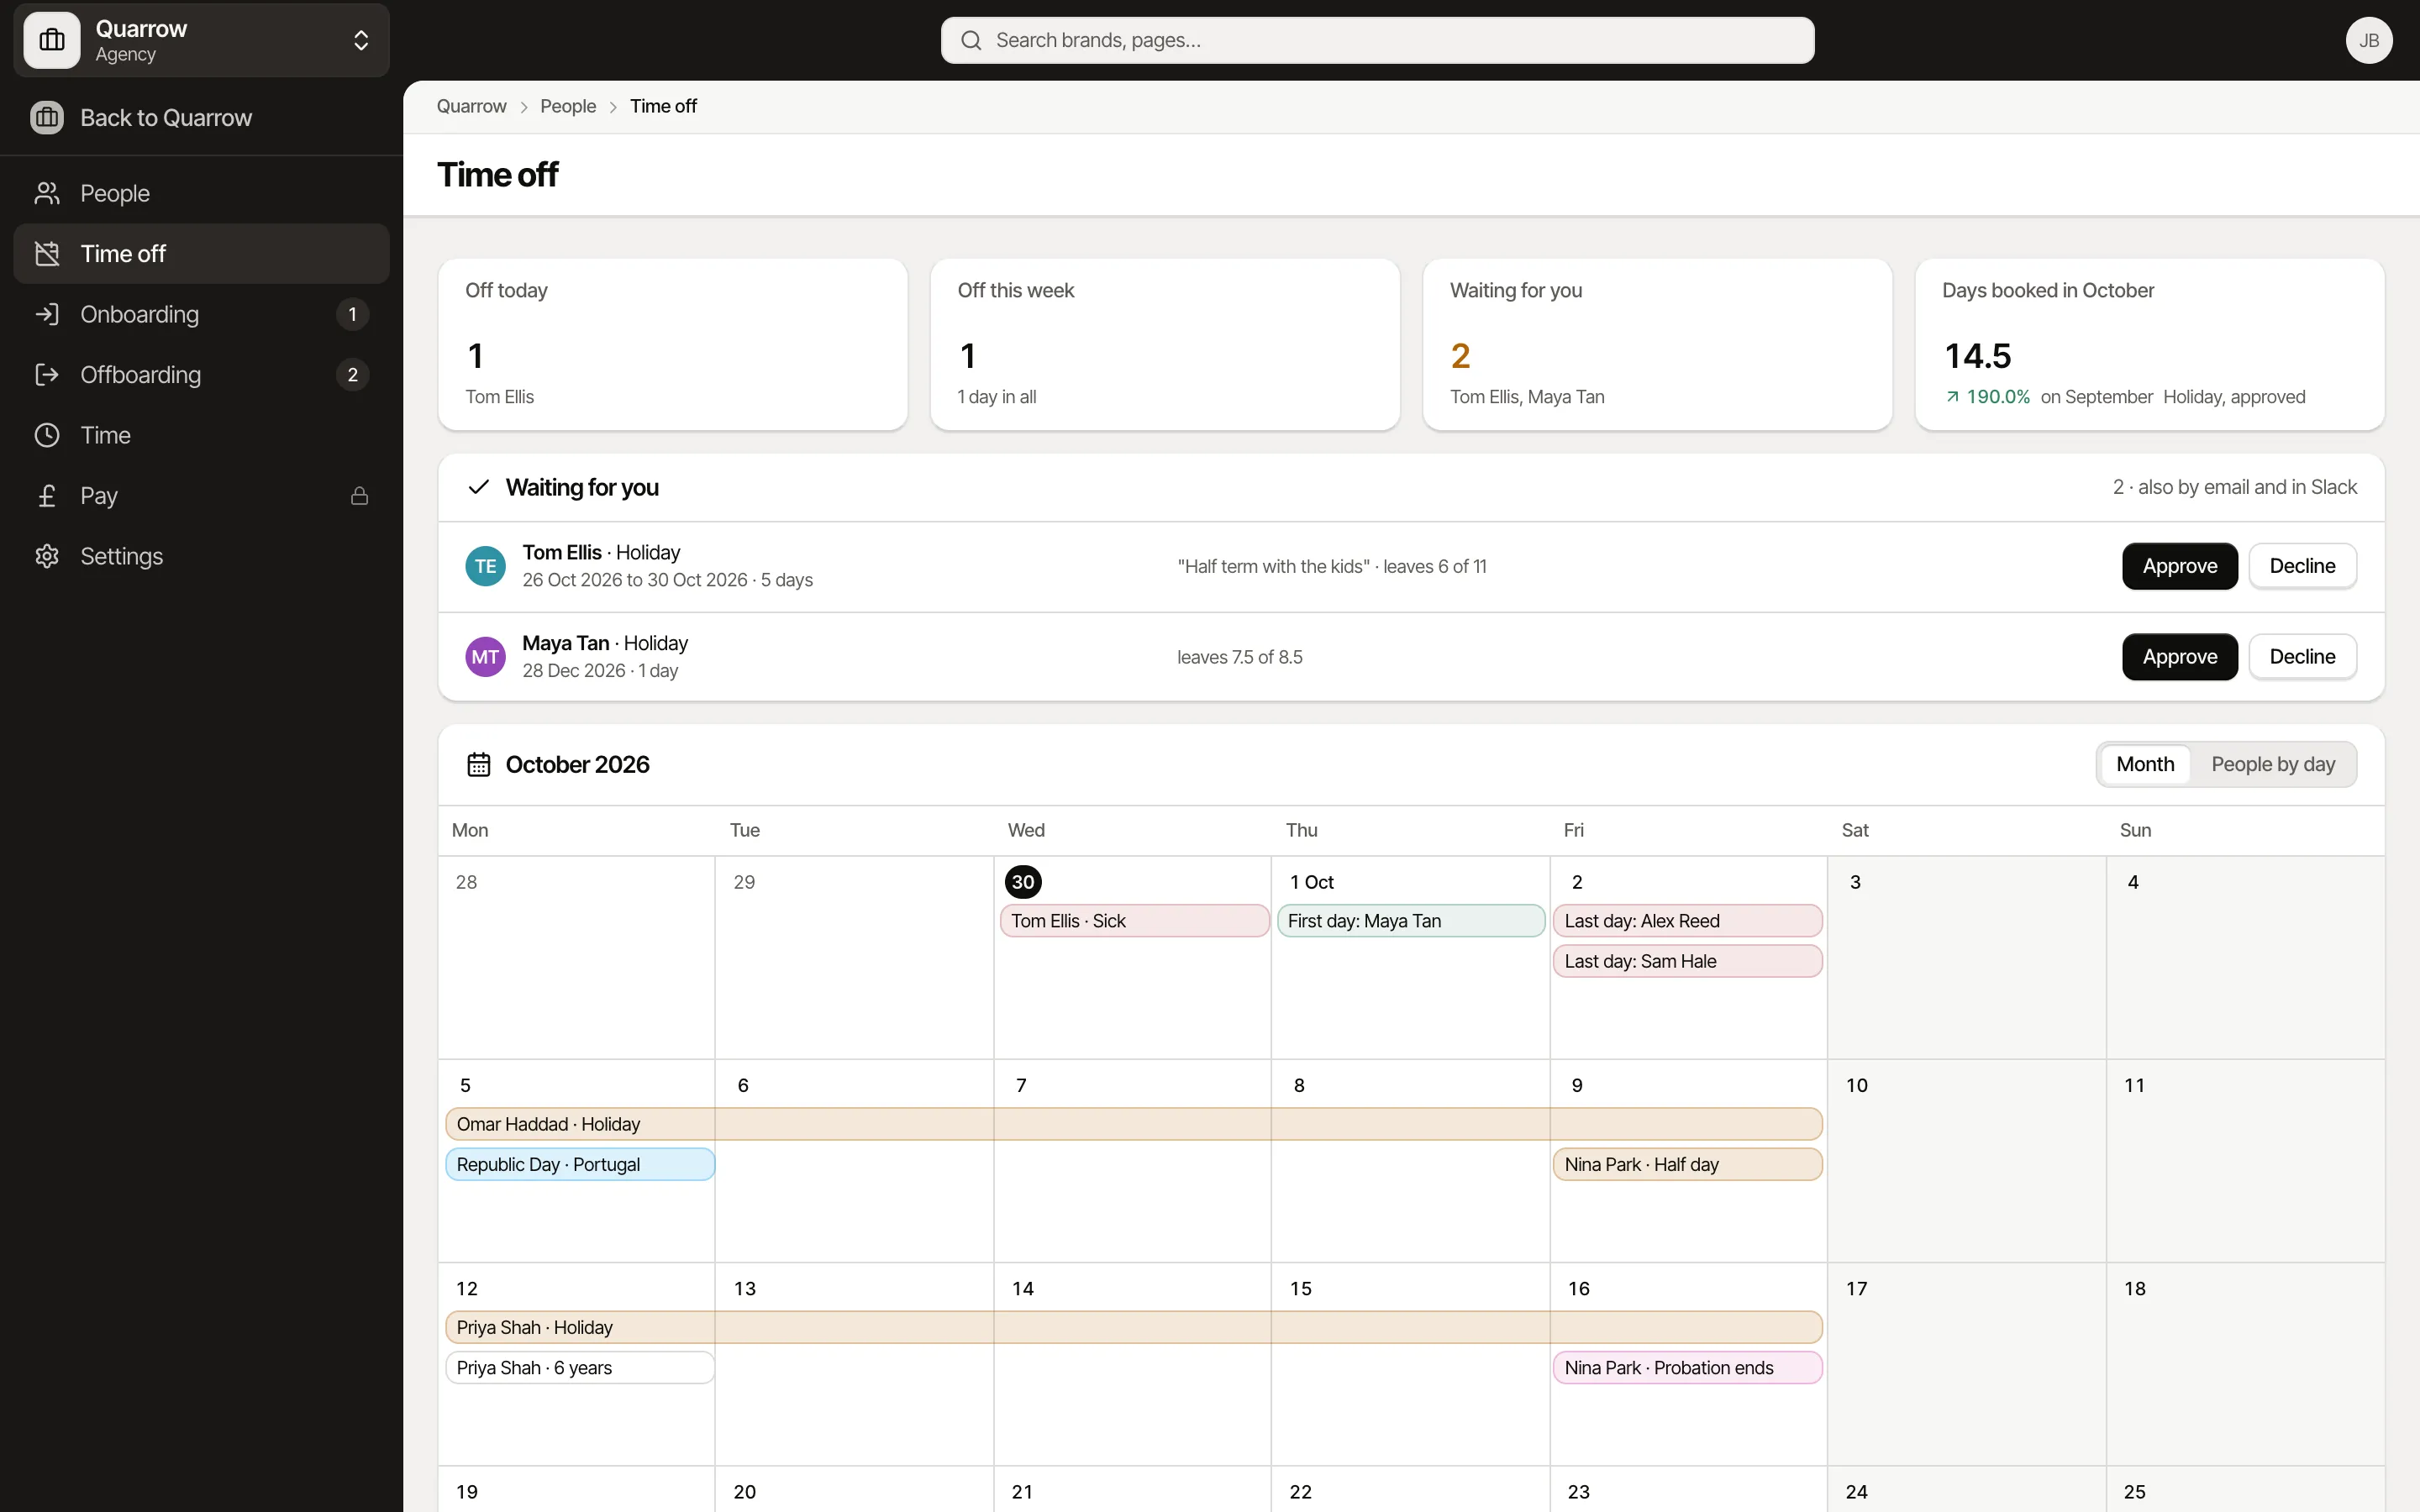
Task: Open the Priya Shah · 6 years event
Action: click(580, 1367)
